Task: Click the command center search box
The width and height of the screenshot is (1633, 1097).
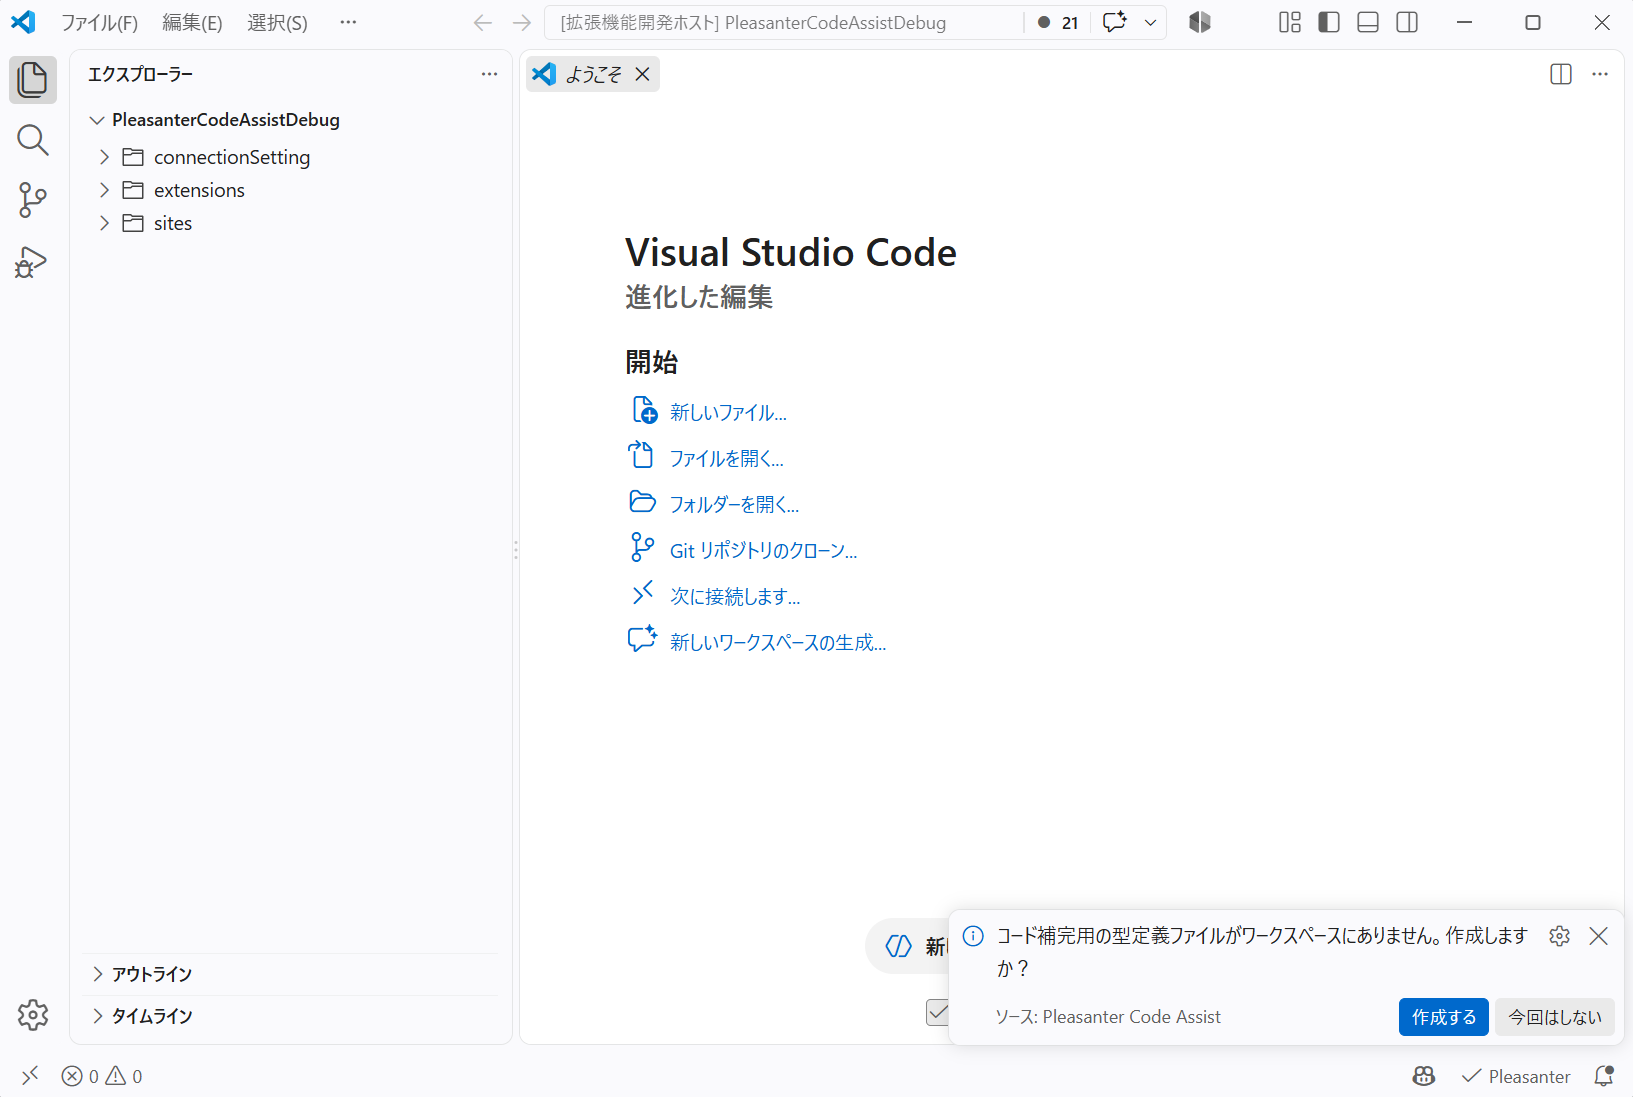Action: pyautogui.click(x=783, y=22)
